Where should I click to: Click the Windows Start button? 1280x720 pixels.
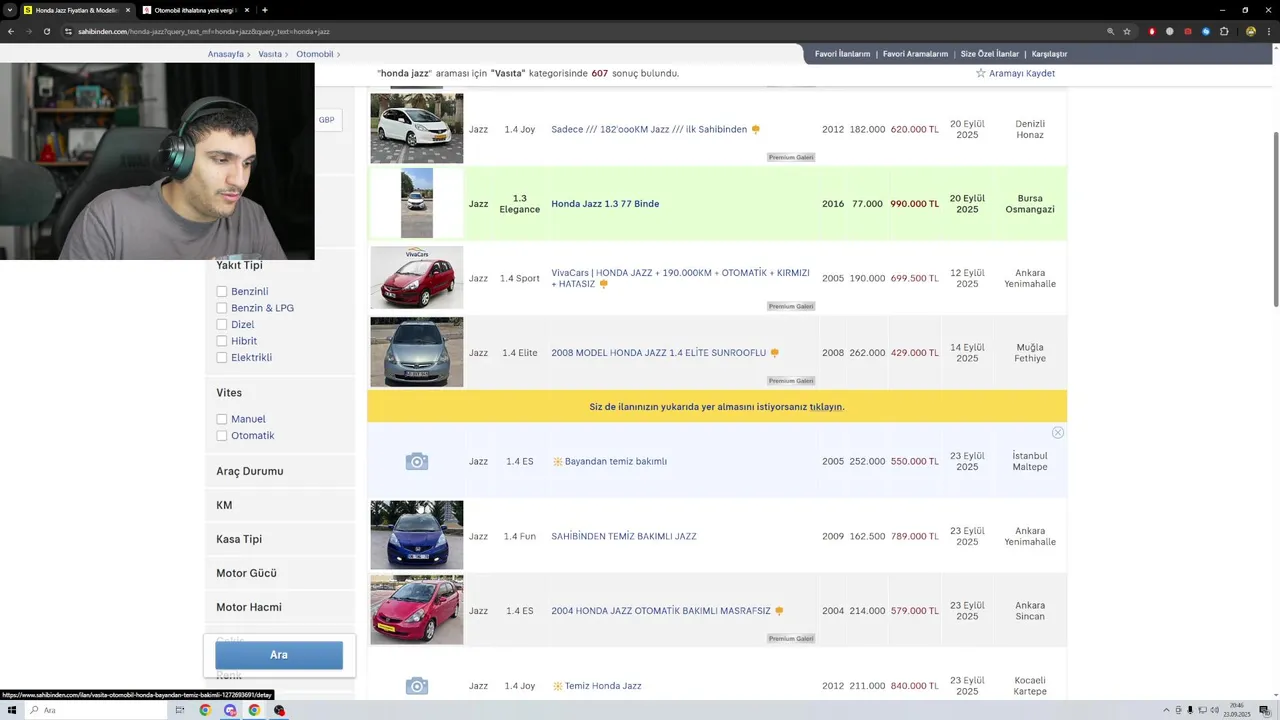coord(12,710)
